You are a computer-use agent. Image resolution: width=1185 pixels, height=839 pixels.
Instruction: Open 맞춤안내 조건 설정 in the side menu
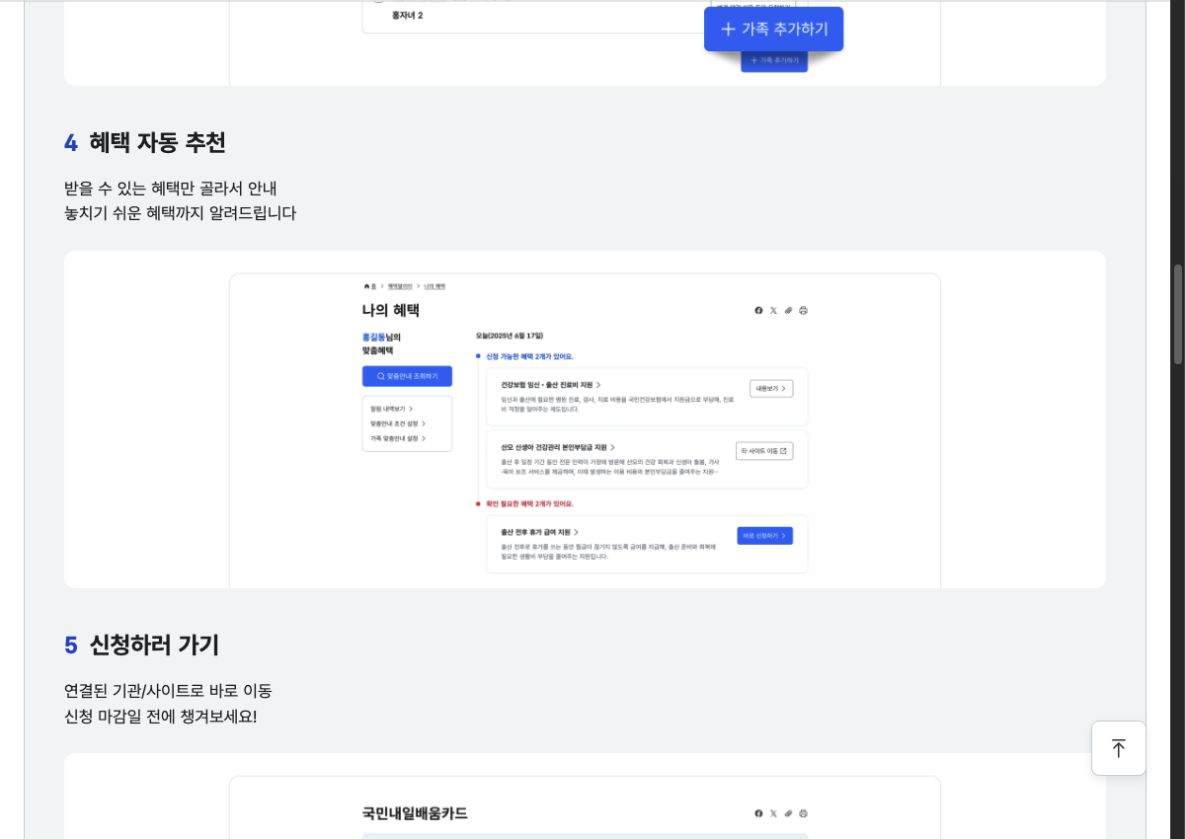click(x=398, y=424)
